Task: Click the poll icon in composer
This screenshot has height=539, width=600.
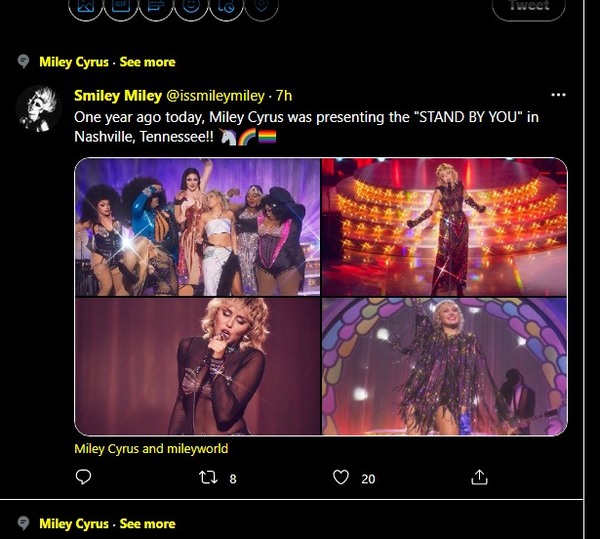Action: pyautogui.click(x=156, y=6)
